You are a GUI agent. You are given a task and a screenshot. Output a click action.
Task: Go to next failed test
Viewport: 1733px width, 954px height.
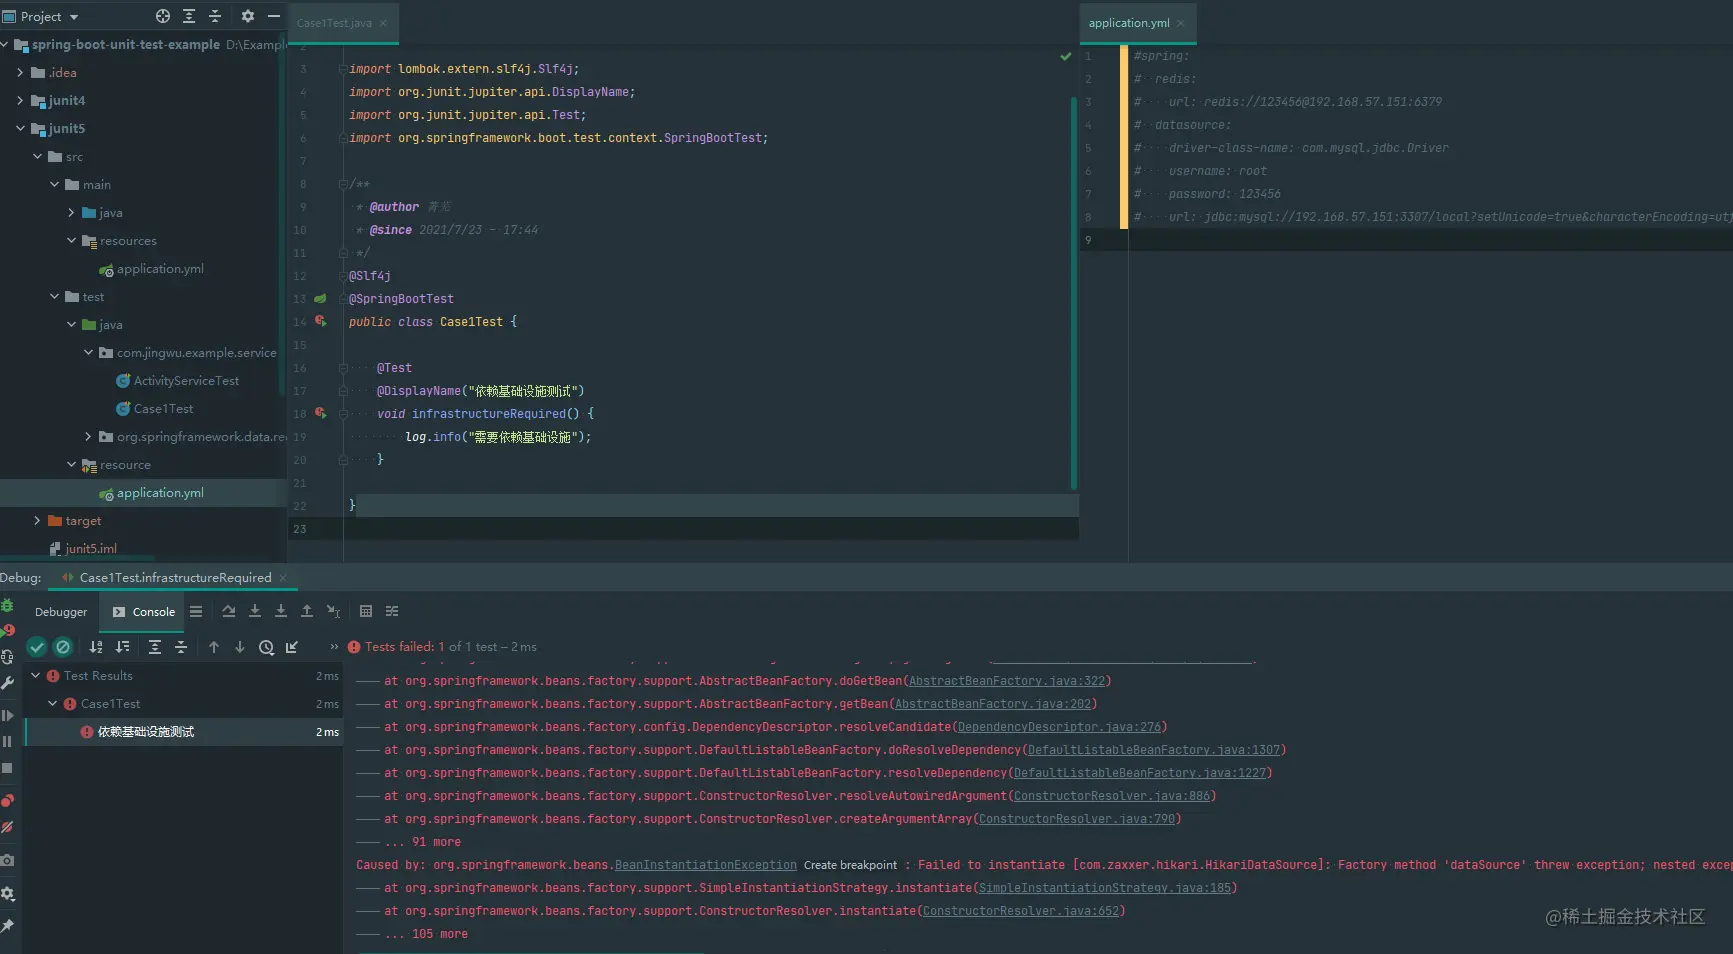click(x=240, y=647)
